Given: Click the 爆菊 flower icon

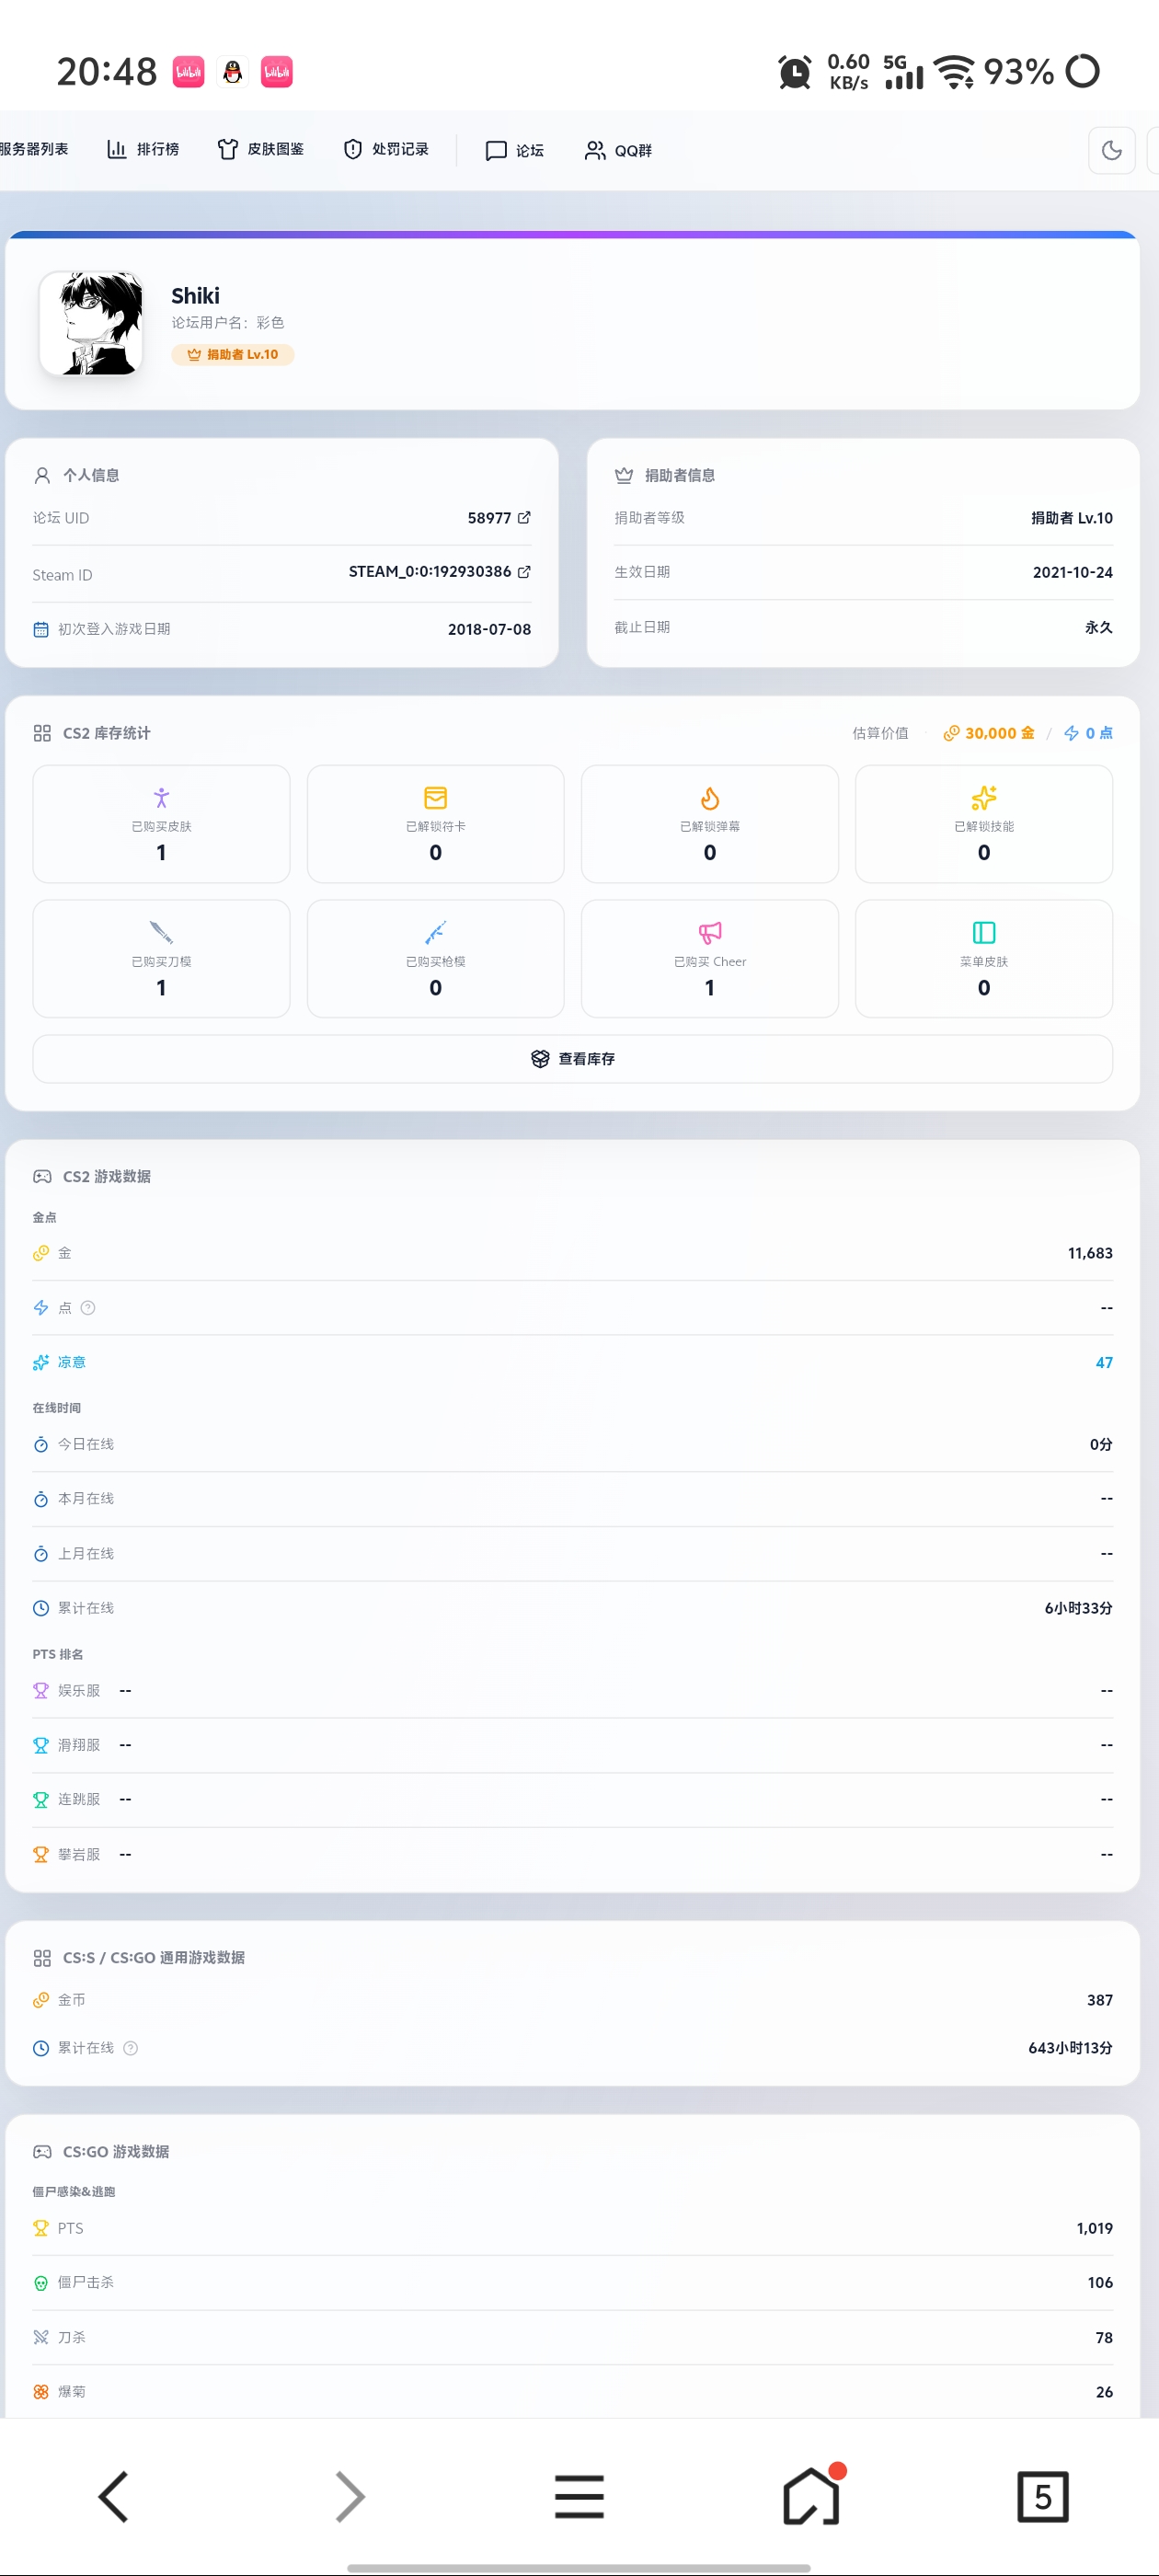Looking at the screenshot, I should [41, 2392].
